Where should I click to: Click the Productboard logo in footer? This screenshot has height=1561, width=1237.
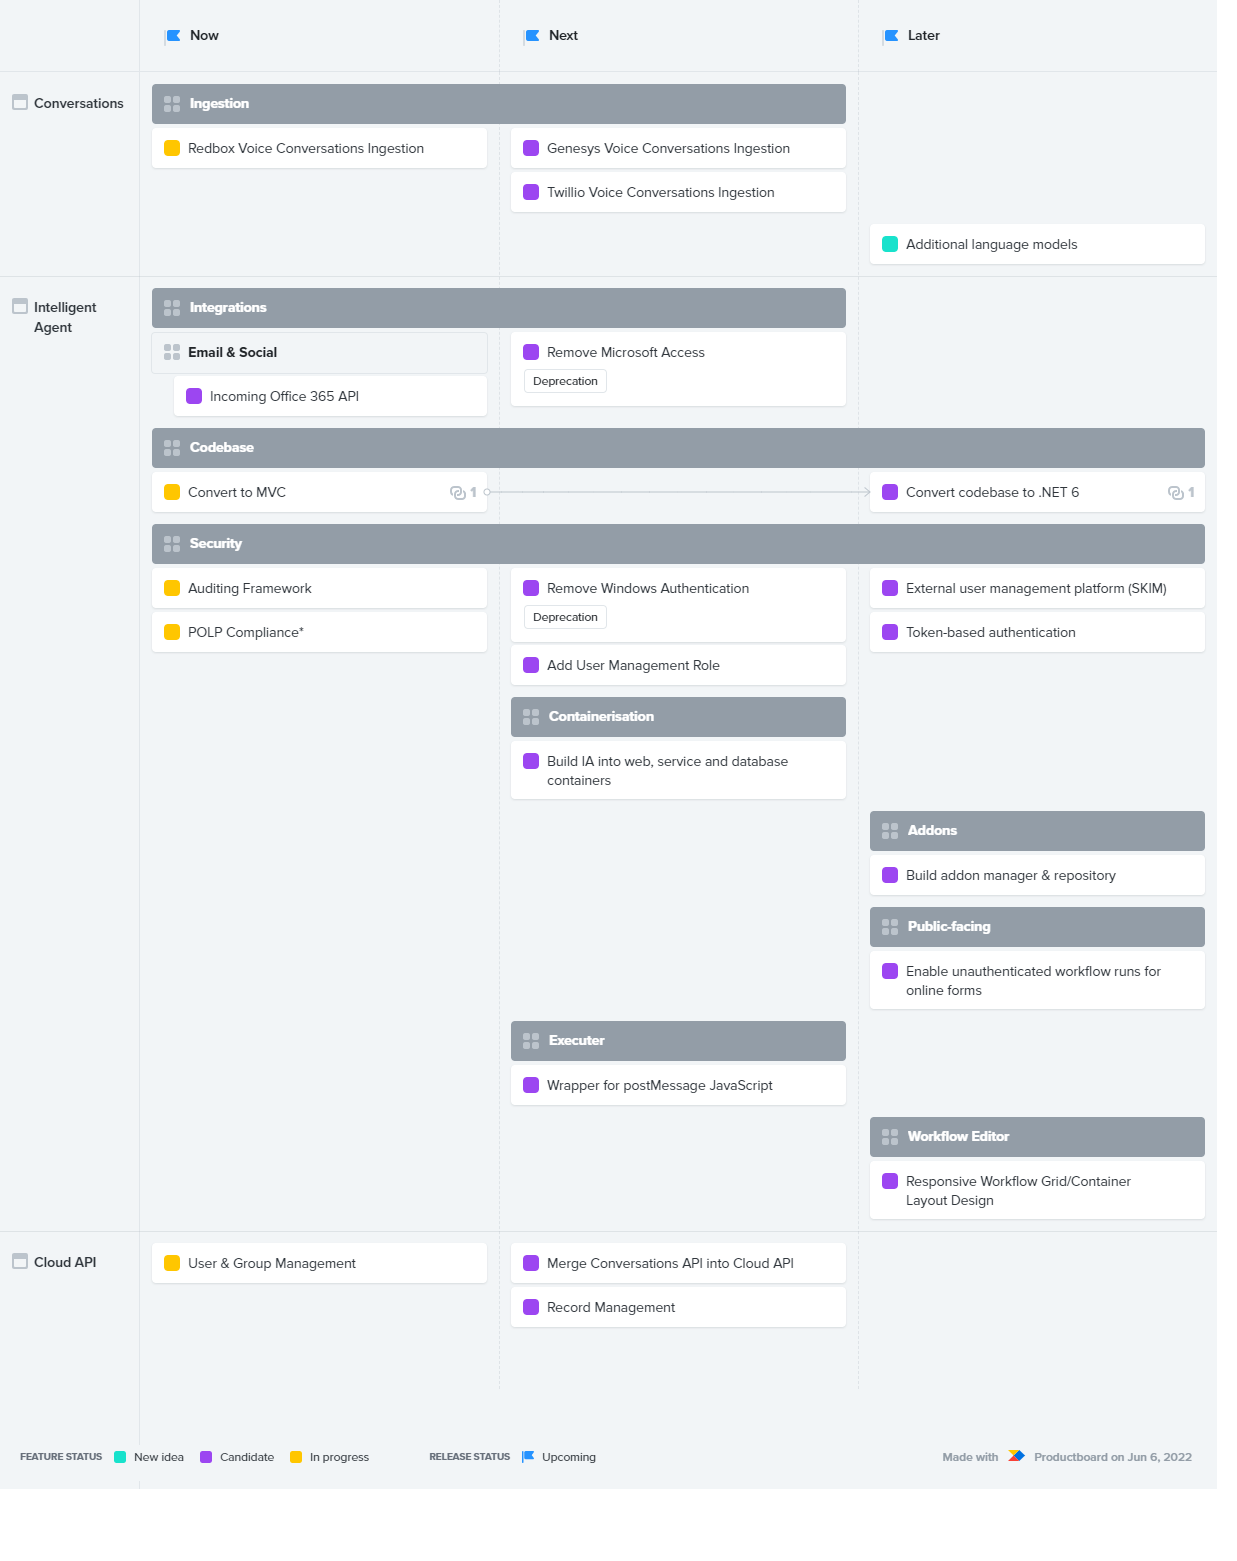pos(1016,1456)
